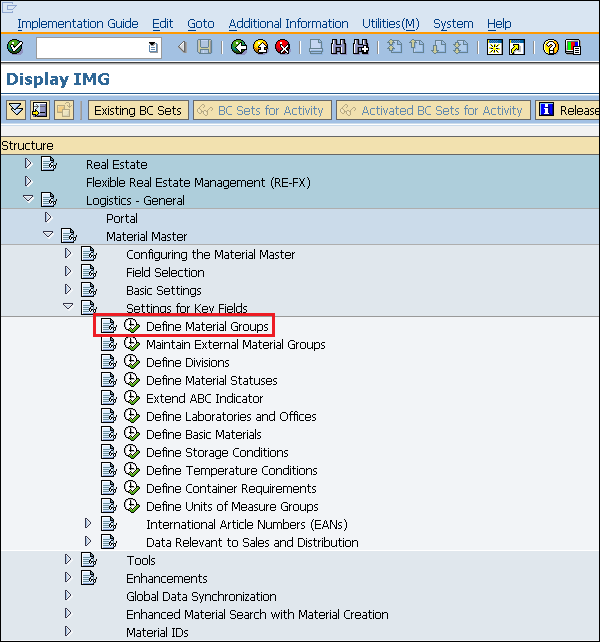Click execute icon for Define Container Requirements
The image size is (600, 642).
(132, 488)
